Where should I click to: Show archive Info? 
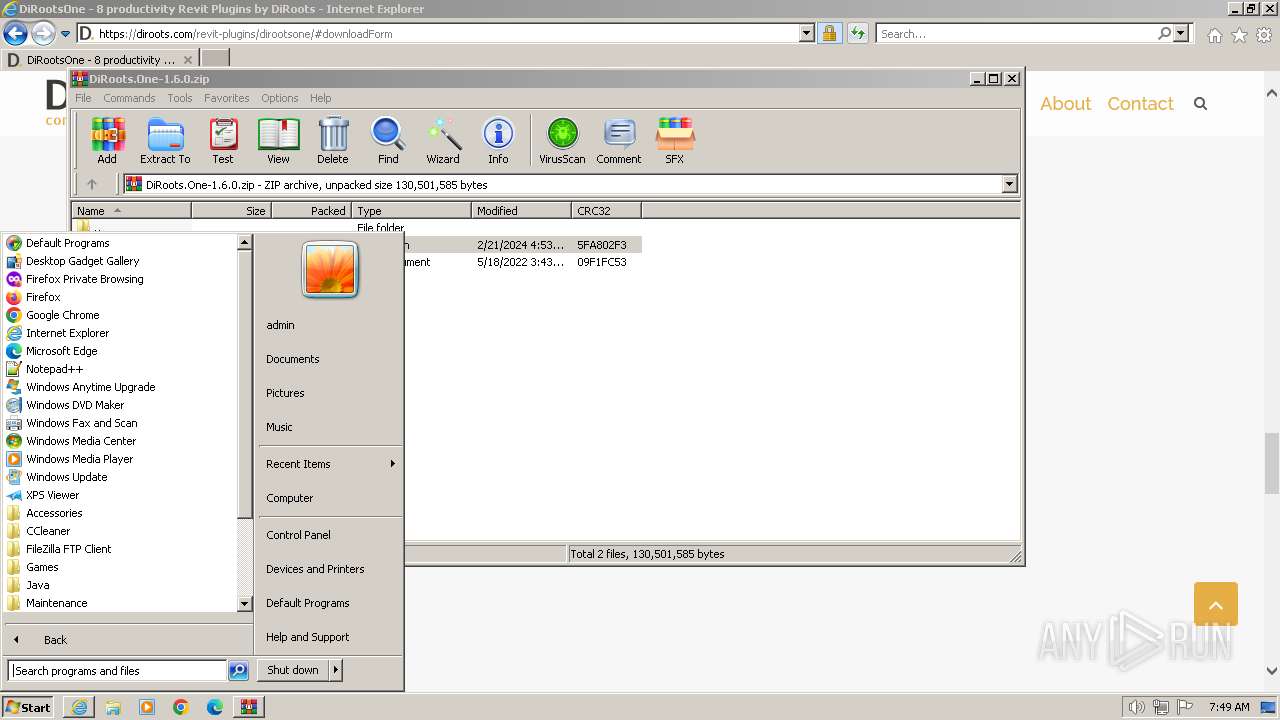click(498, 140)
